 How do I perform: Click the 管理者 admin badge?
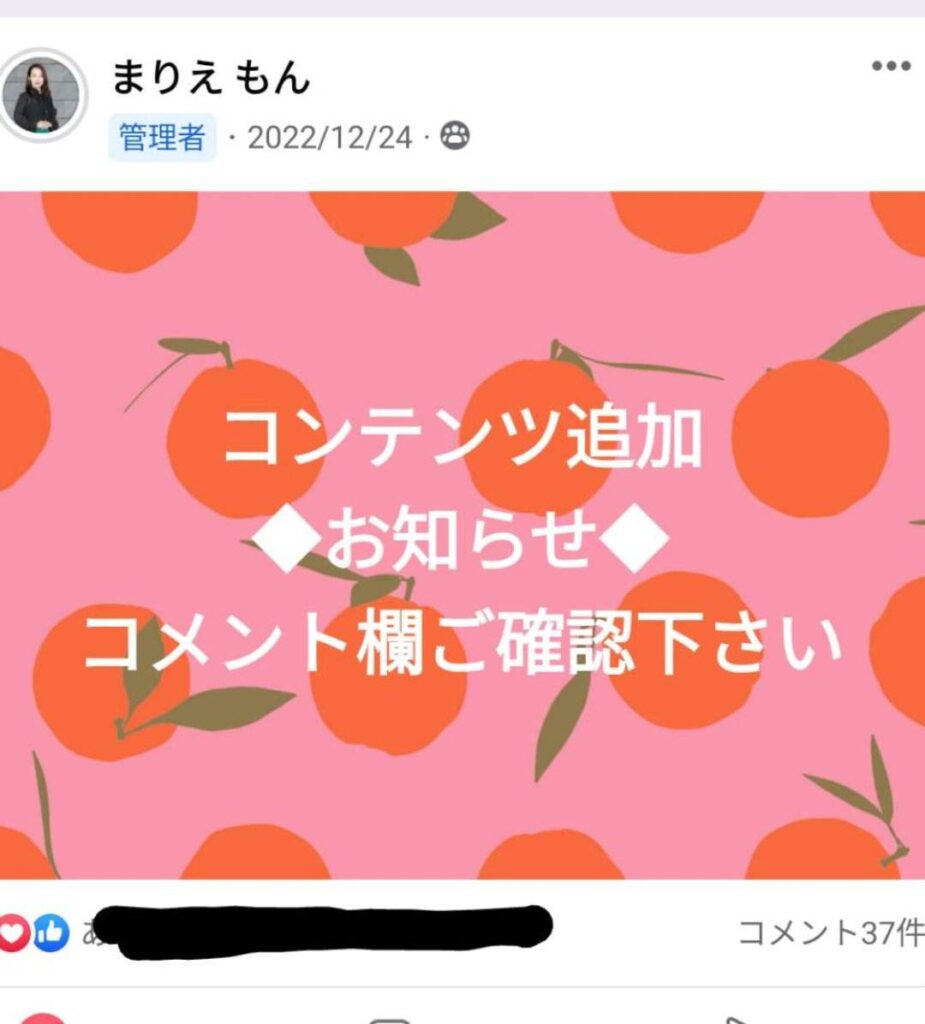[162, 137]
